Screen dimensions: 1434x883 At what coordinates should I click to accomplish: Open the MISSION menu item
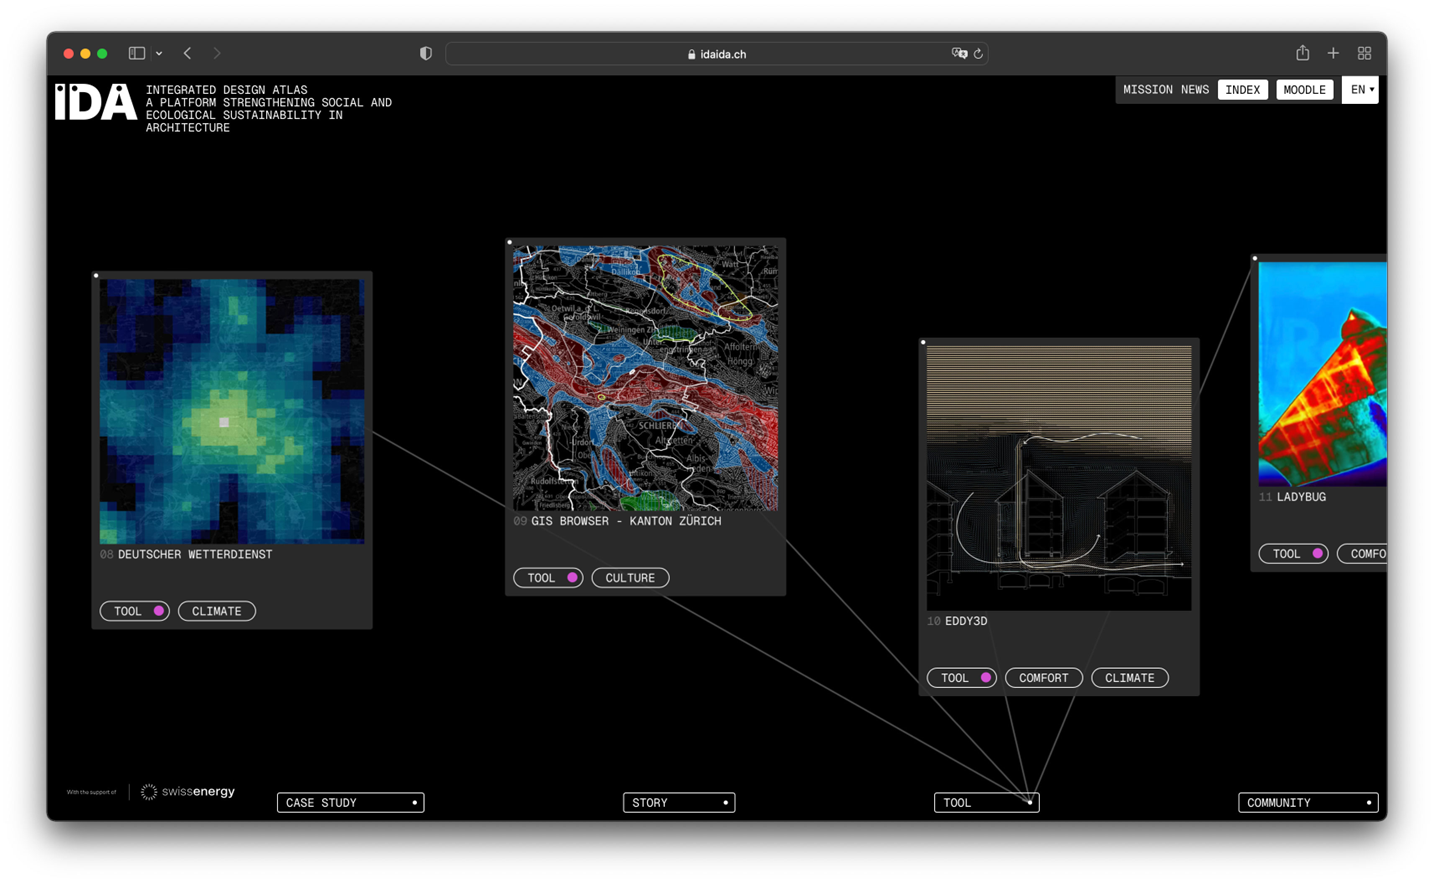point(1148,90)
